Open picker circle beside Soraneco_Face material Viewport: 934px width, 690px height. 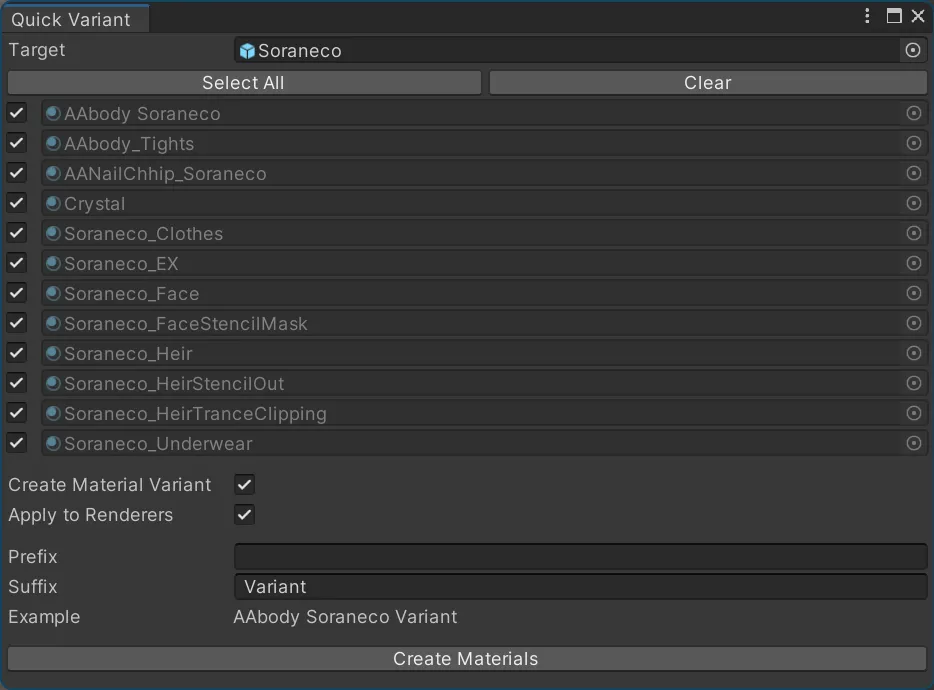pyautogui.click(x=912, y=293)
